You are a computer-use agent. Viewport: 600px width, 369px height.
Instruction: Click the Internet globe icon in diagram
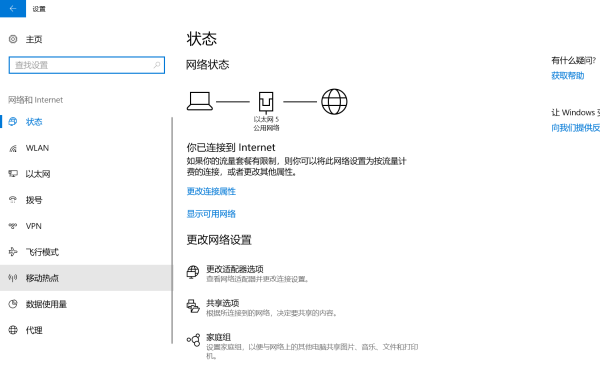pyautogui.click(x=334, y=101)
